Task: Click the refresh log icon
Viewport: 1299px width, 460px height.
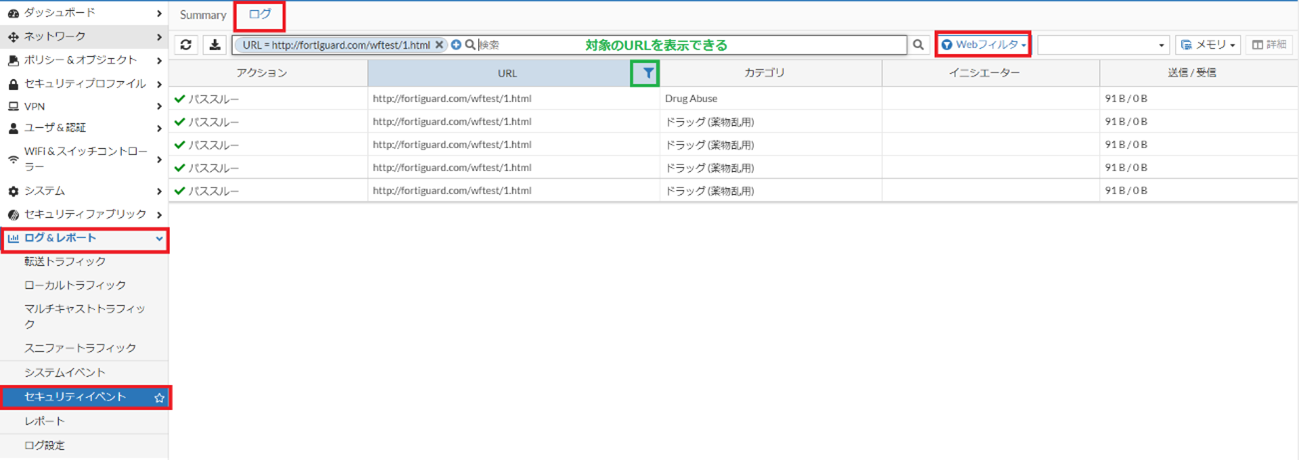Action: pos(186,45)
